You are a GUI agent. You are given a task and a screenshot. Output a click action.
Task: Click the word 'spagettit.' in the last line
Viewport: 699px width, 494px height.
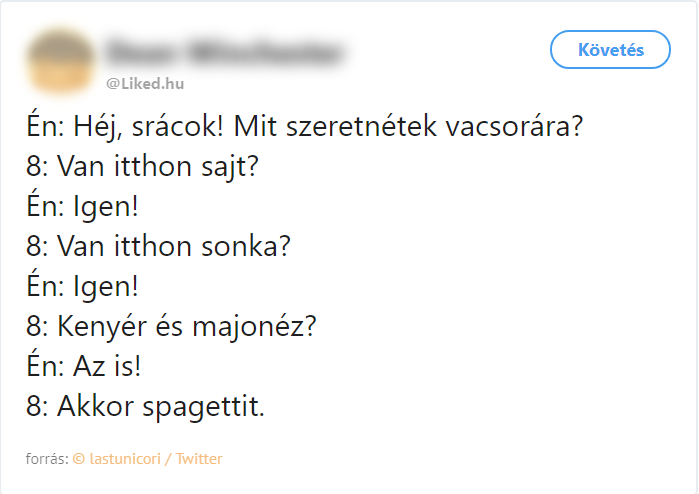click(204, 408)
